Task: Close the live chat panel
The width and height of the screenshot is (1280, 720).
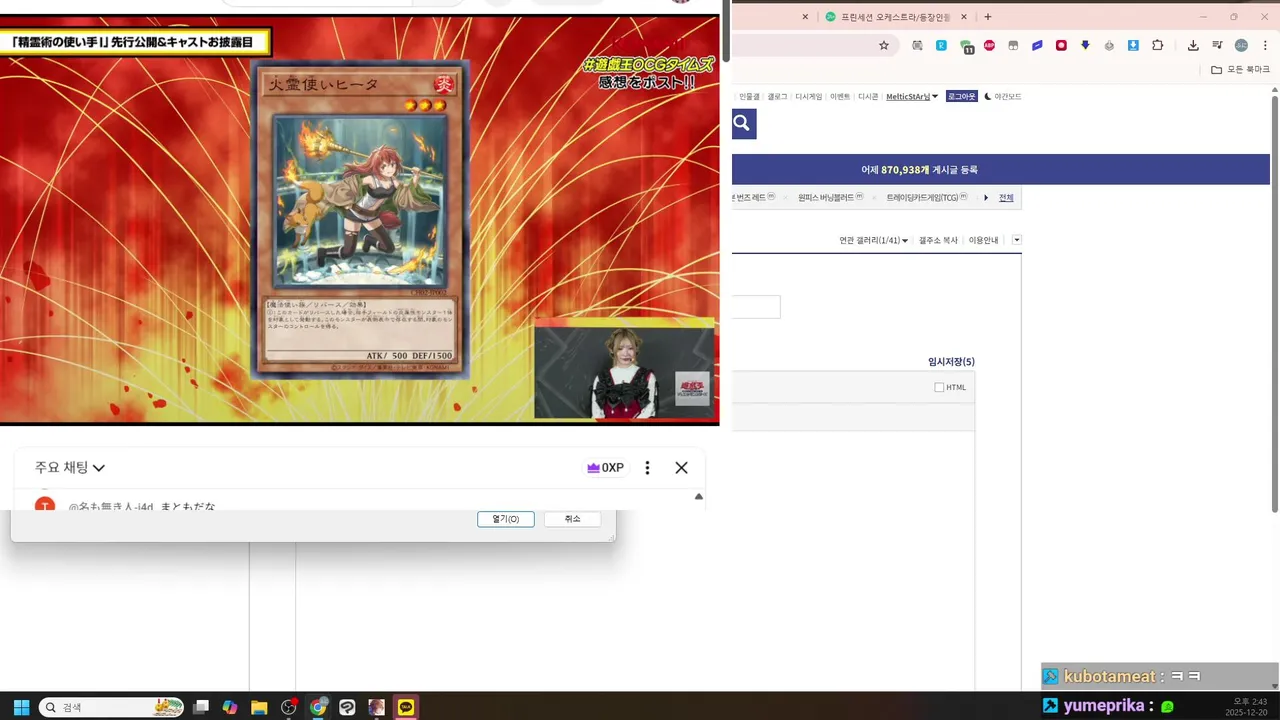Action: tap(681, 468)
